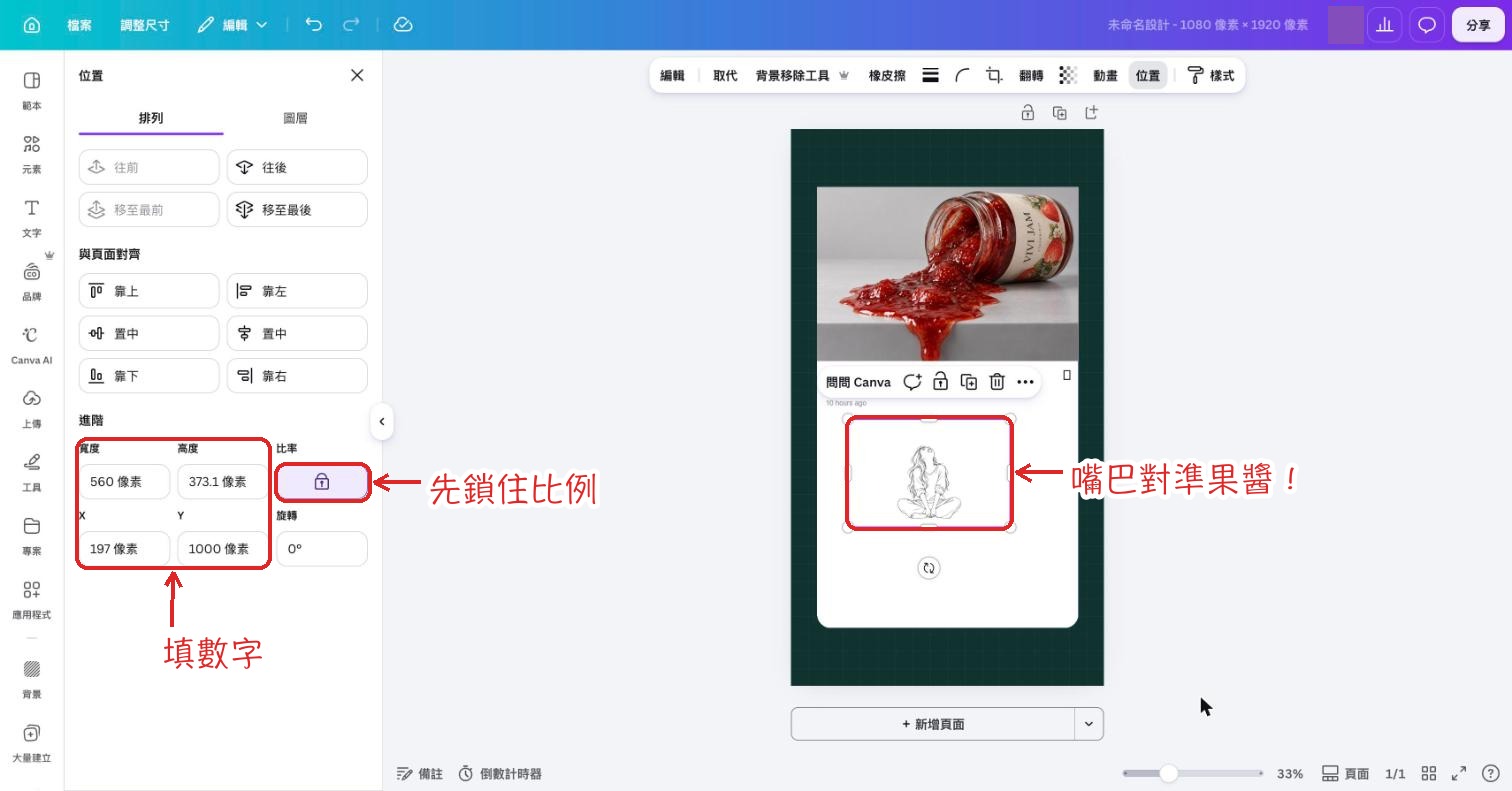Image resolution: width=1512 pixels, height=791 pixels.
Task: Click the 高度 height field
Action: 223,481
